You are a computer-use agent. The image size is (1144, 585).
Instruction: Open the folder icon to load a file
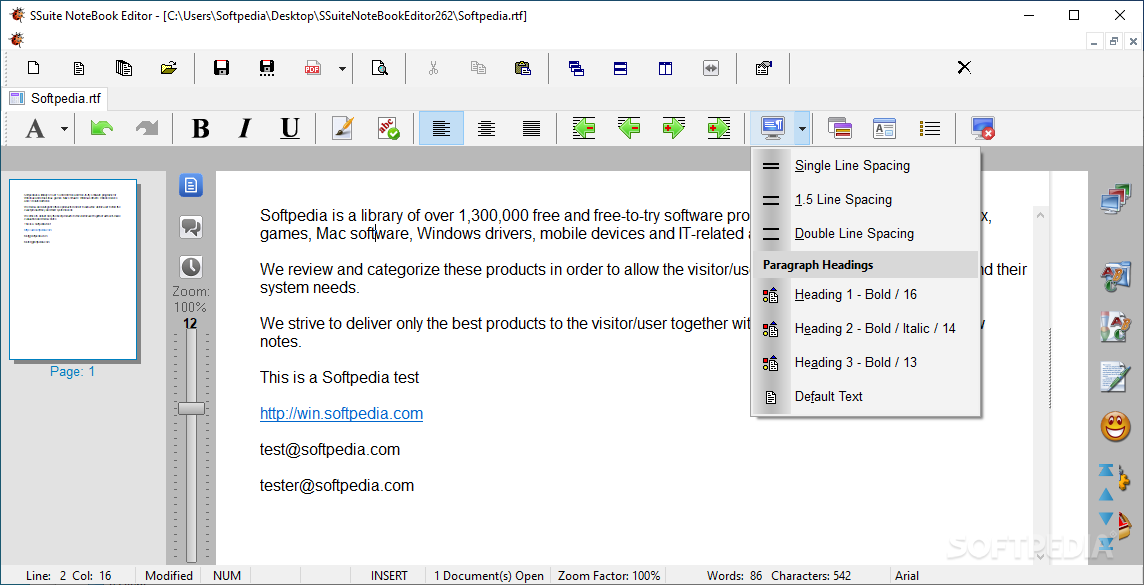(169, 69)
